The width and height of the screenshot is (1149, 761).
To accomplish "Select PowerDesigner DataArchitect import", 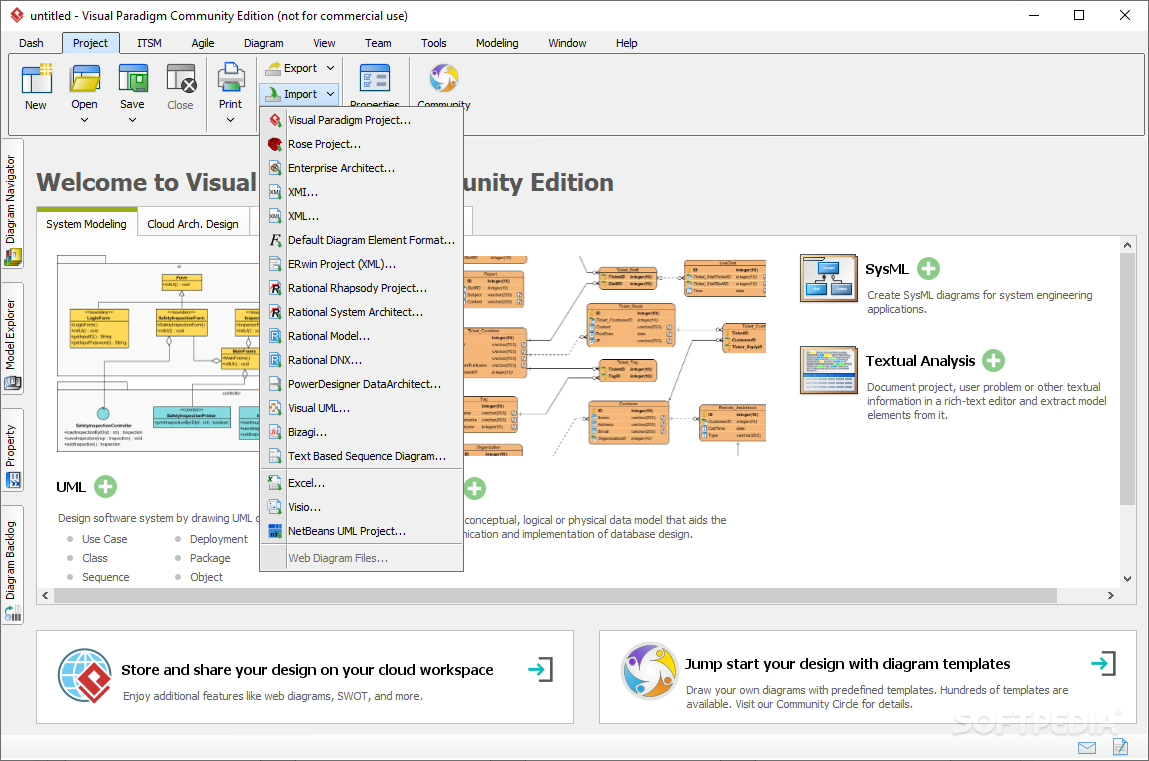I will 362,384.
